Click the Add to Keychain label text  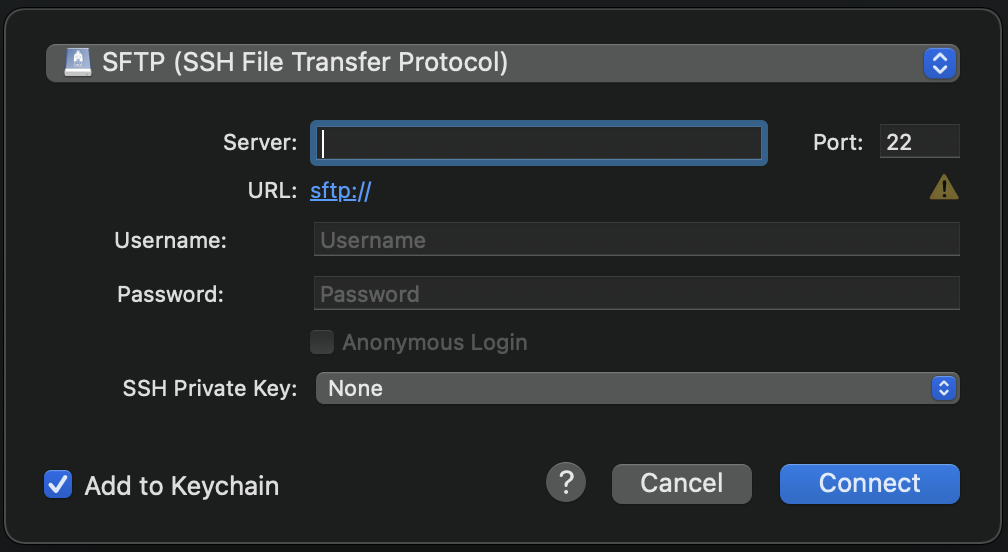(181, 486)
